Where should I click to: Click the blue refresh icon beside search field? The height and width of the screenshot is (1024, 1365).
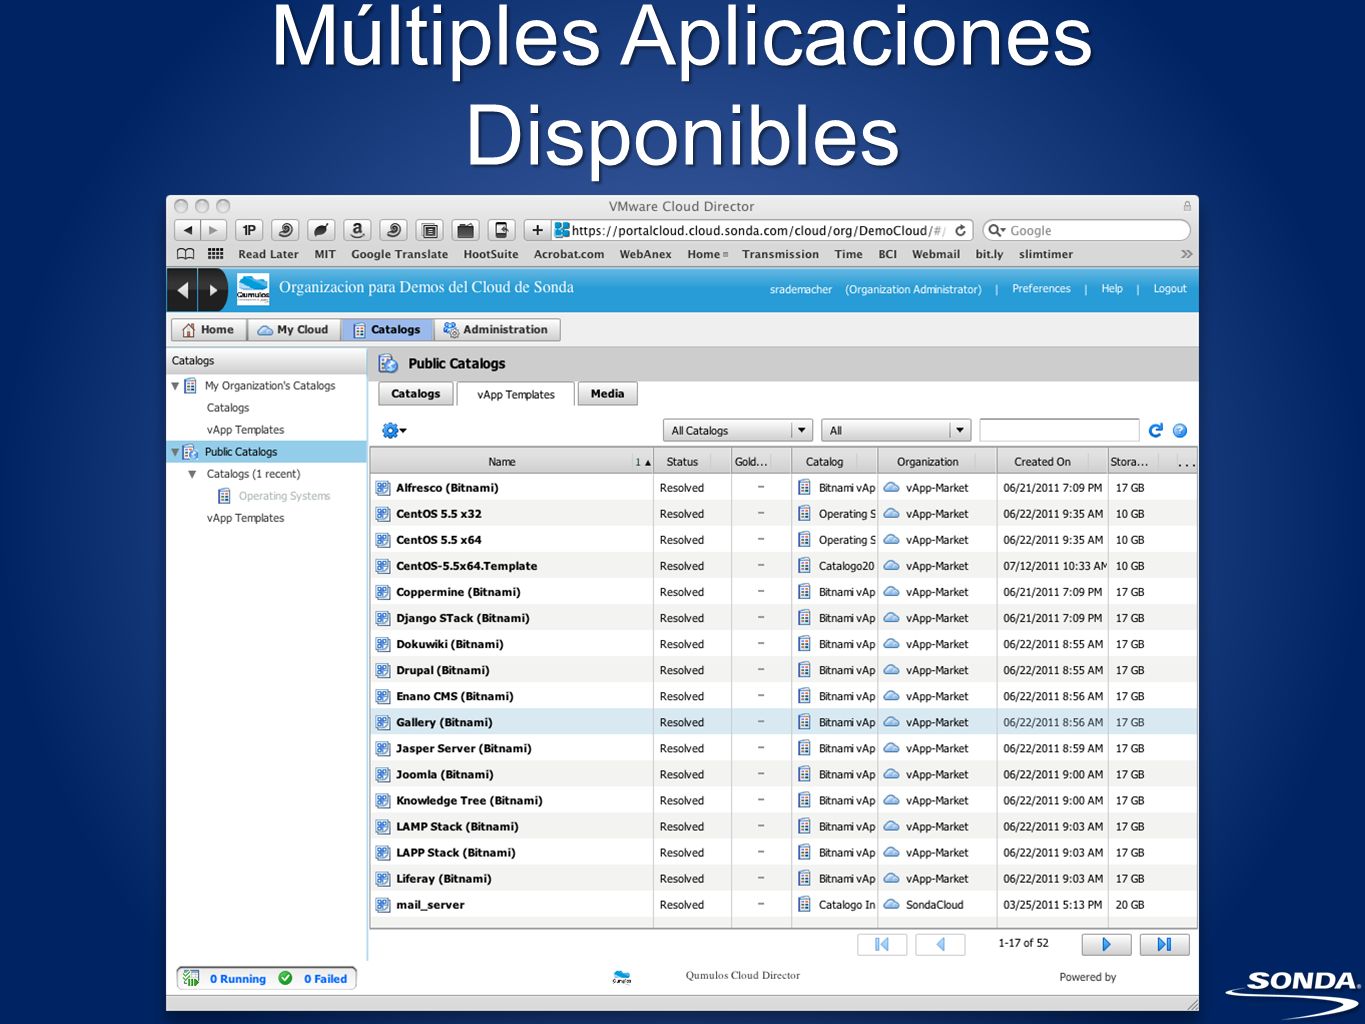click(1155, 430)
